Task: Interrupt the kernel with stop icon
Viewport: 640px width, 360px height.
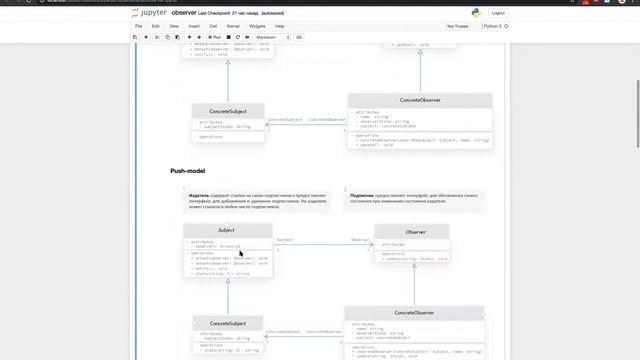Action: (229, 37)
